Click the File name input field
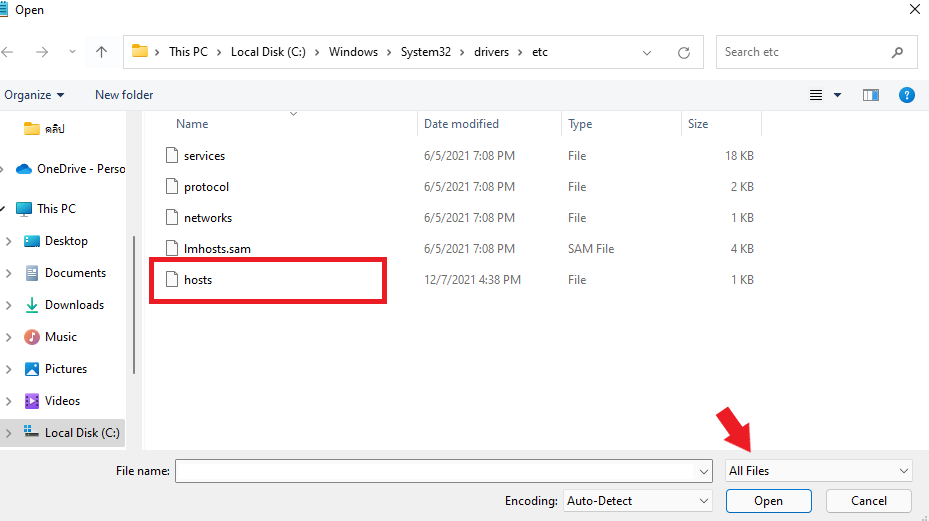 (x=435, y=471)
